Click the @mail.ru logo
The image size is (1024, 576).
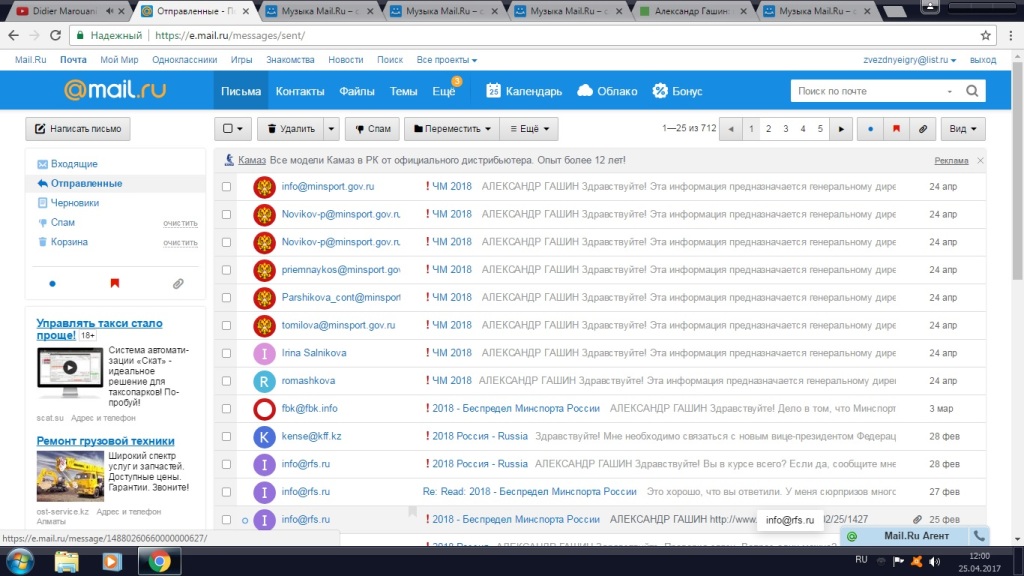pyautogui.click(x=115, y=90)
